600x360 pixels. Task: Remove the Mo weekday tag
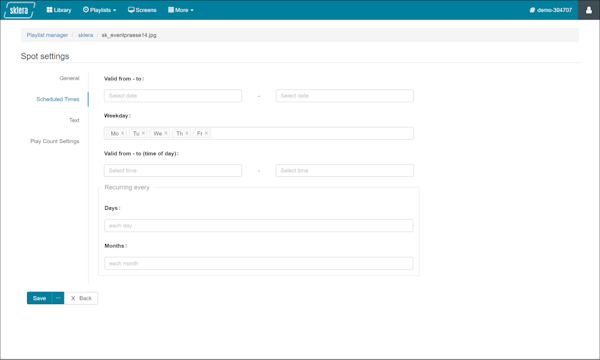coord(122,133)
